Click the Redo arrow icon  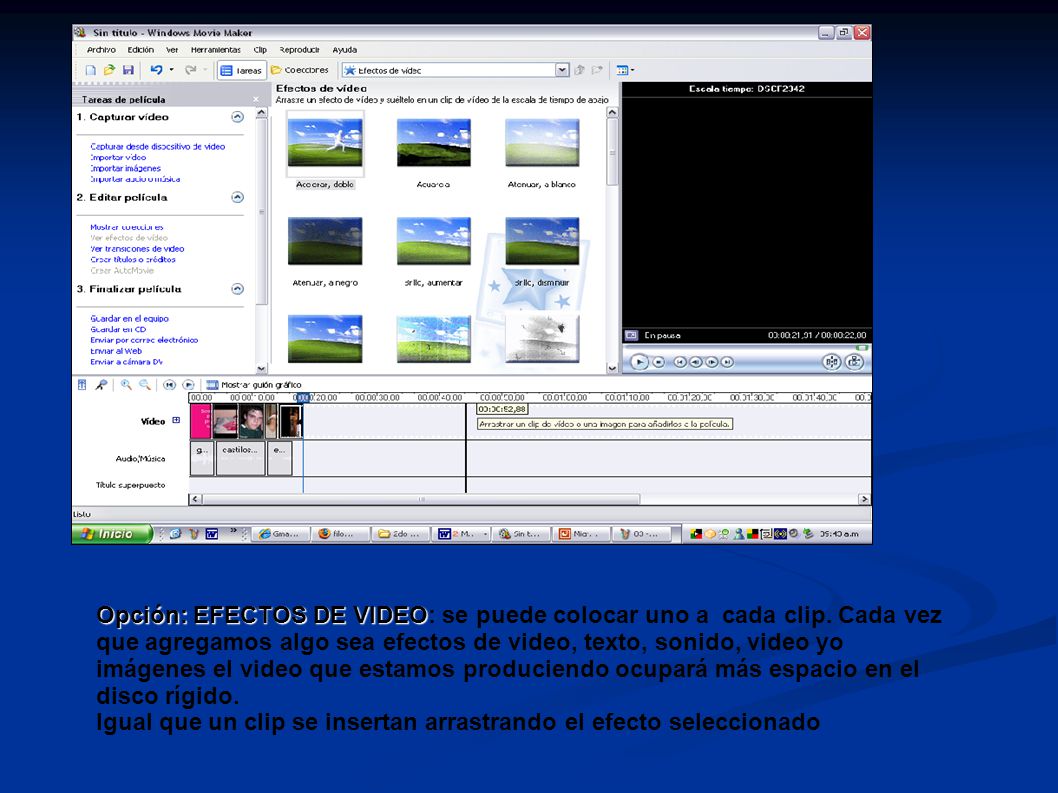pos(190,70)
